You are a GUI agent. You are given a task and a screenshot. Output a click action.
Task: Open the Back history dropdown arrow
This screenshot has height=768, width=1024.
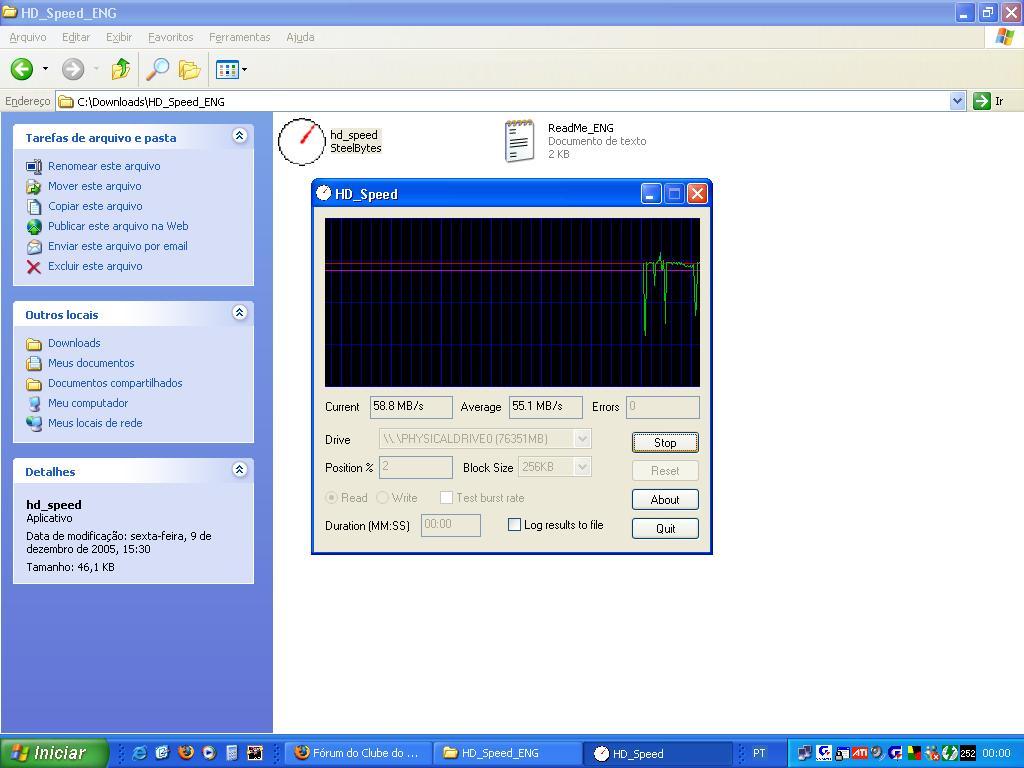tap(45, 69)
